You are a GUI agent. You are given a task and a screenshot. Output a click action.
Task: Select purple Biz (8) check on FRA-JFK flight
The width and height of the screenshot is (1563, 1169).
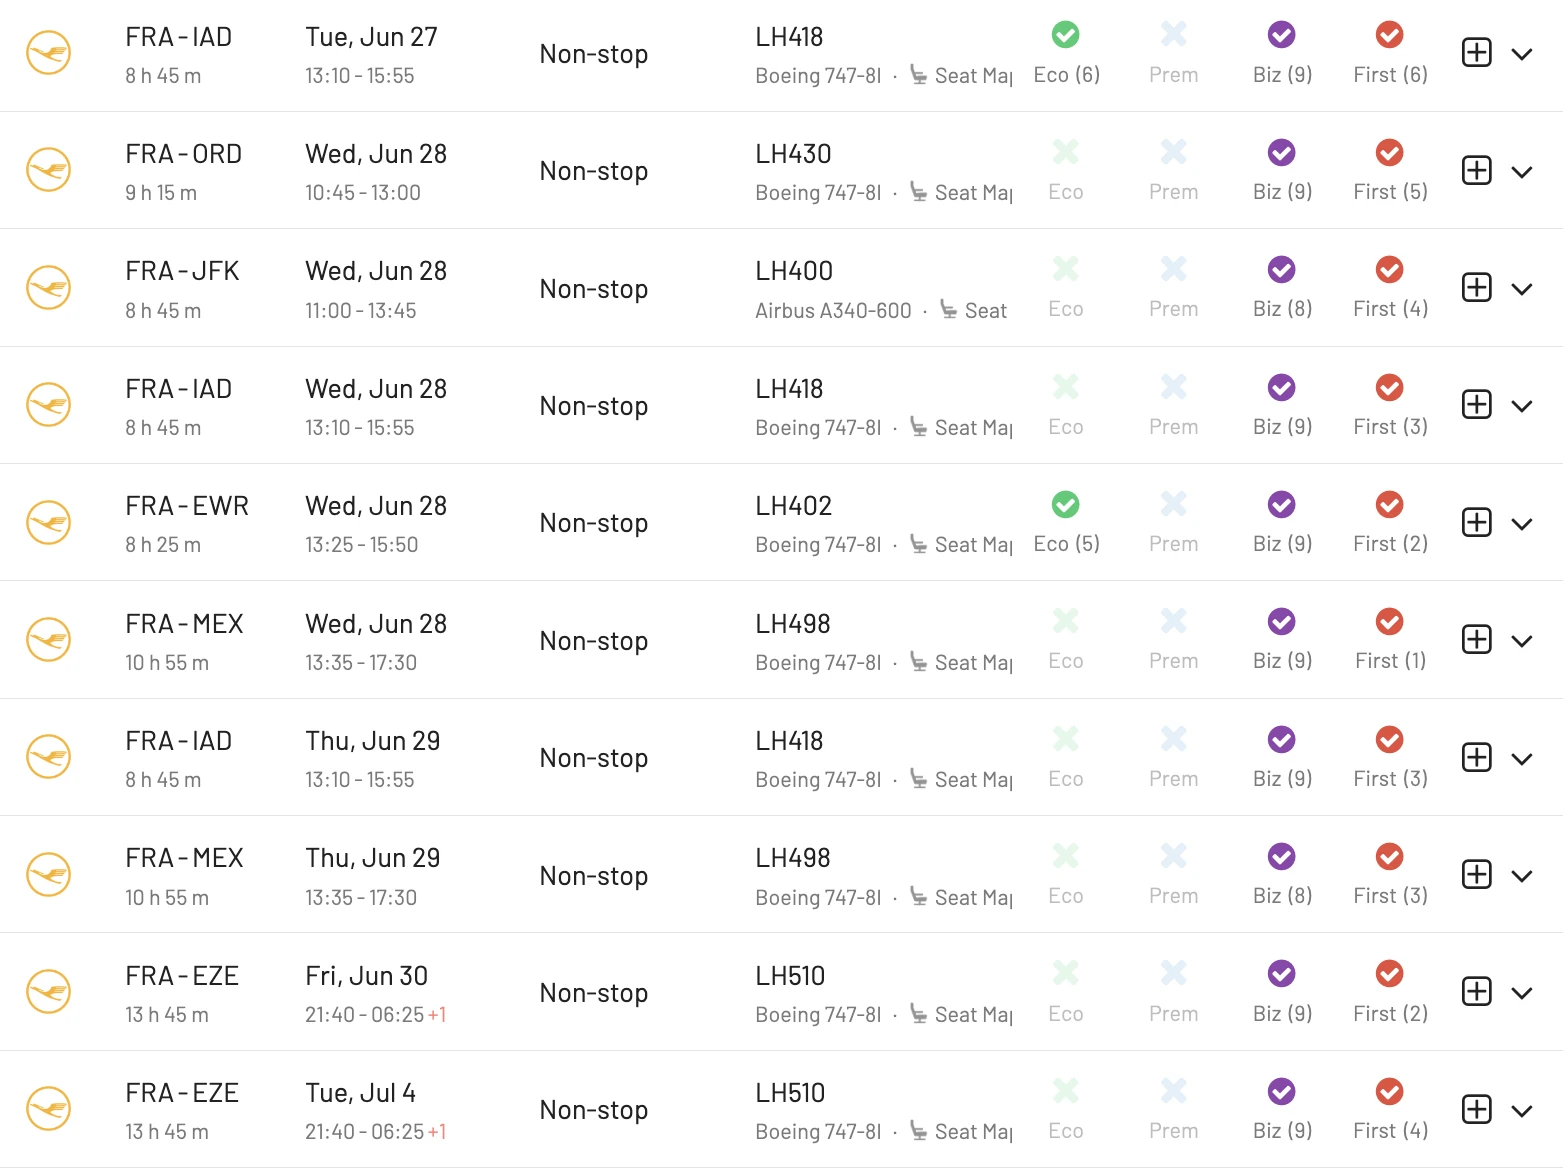tap(1282, 270)
